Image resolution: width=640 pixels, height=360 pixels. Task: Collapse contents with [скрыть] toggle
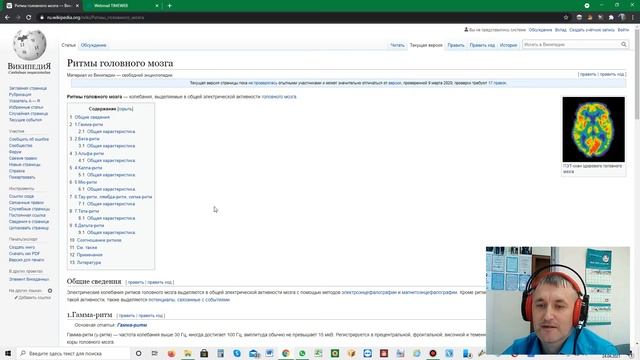click(x=125, y=109)
